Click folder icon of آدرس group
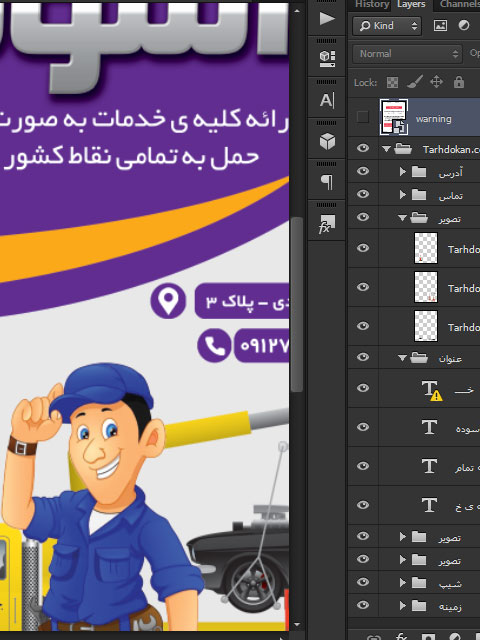 point(419,171)
